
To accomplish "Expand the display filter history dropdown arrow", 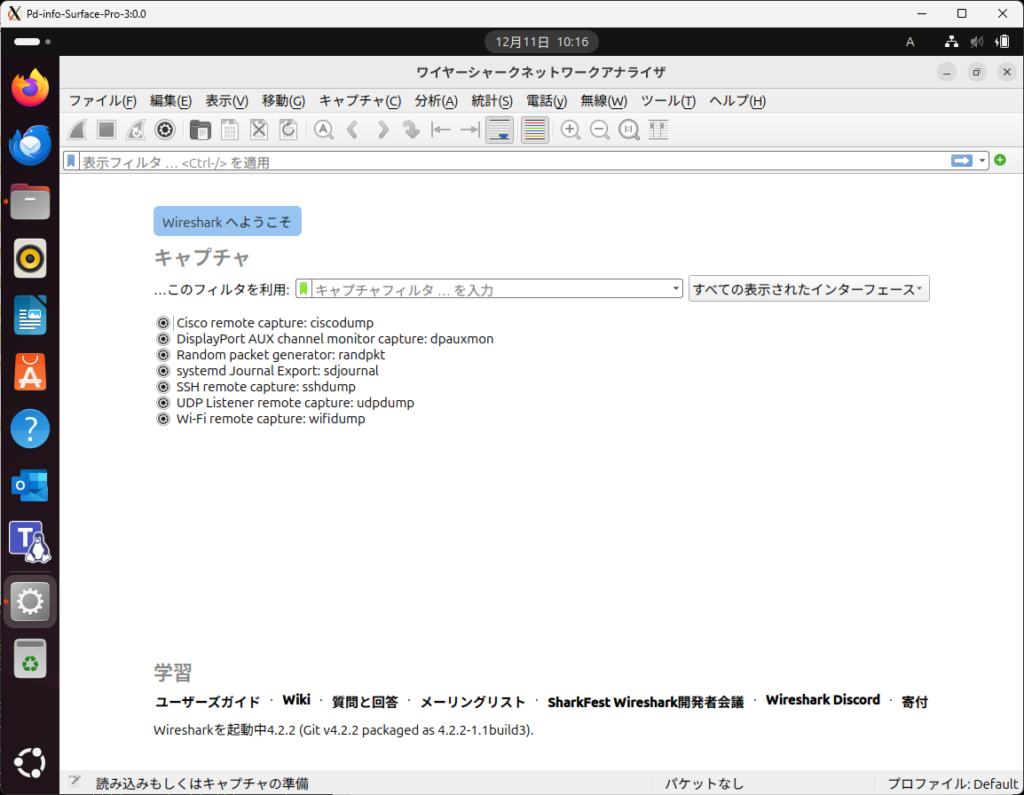I will coord(983,161).
